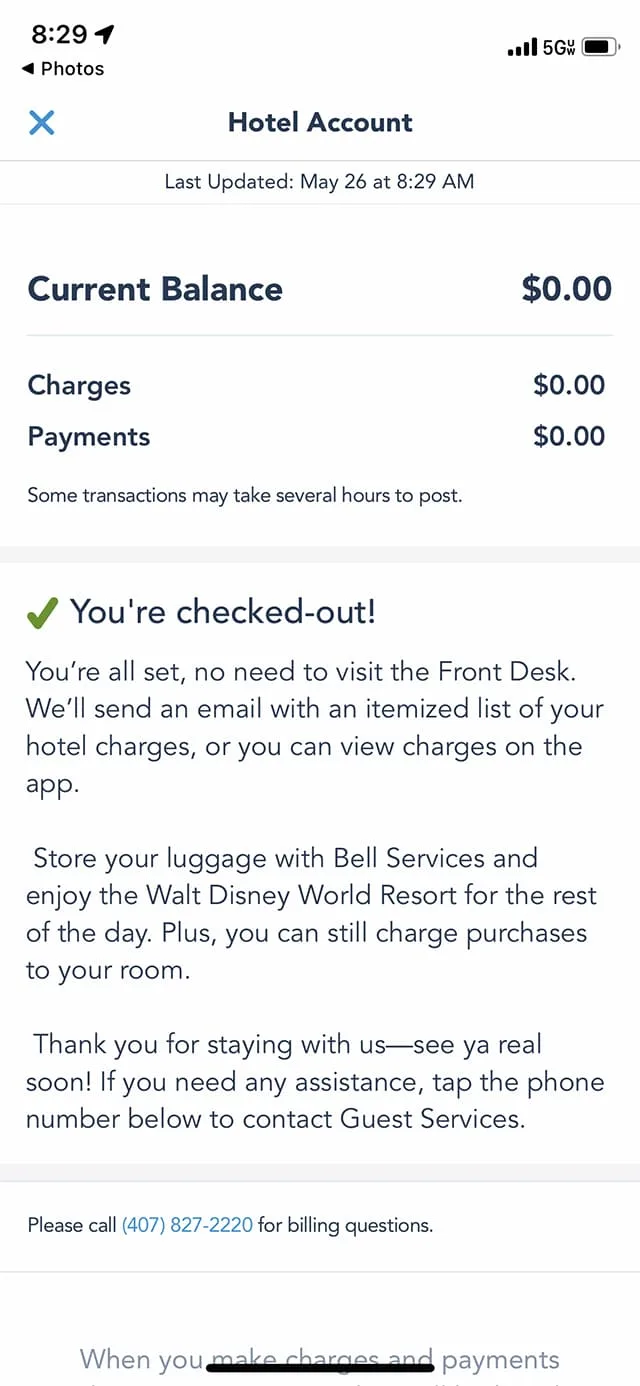Tap the Last Updated timestamp bar
Image resolution: width=640 pixels, height=1386 pixels.
[320, 182]
